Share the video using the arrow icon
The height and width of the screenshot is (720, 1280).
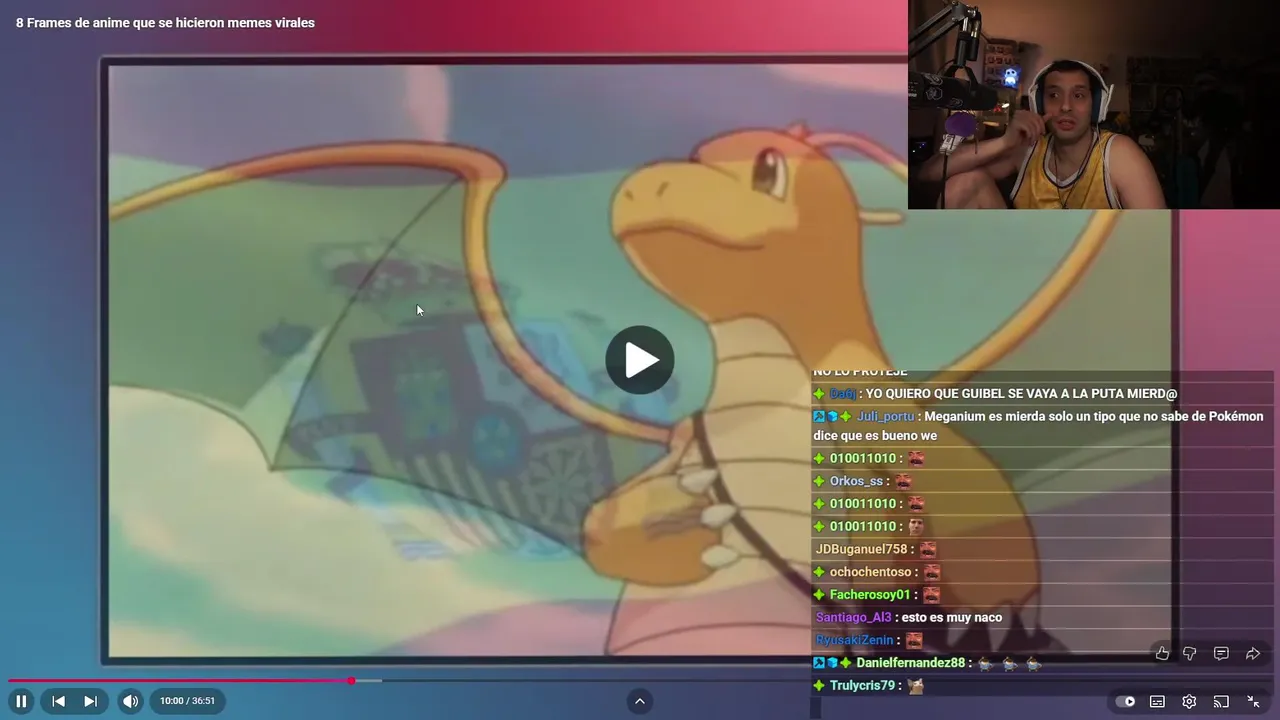pyautogui.click(x=1252, y=653)
